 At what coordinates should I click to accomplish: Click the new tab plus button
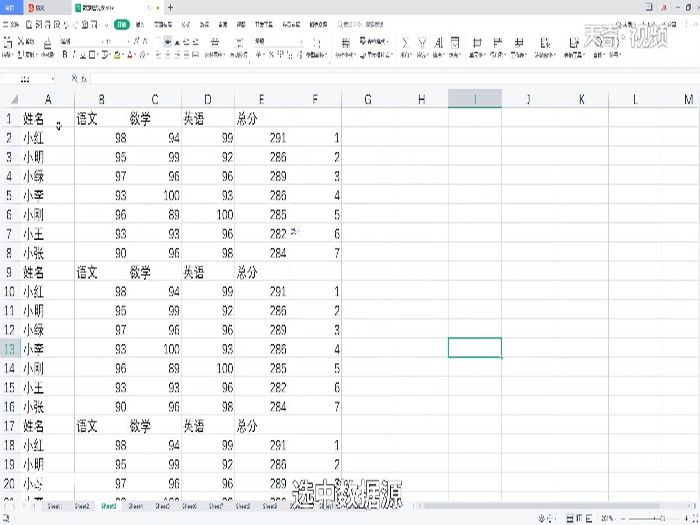tap(170, 8)
